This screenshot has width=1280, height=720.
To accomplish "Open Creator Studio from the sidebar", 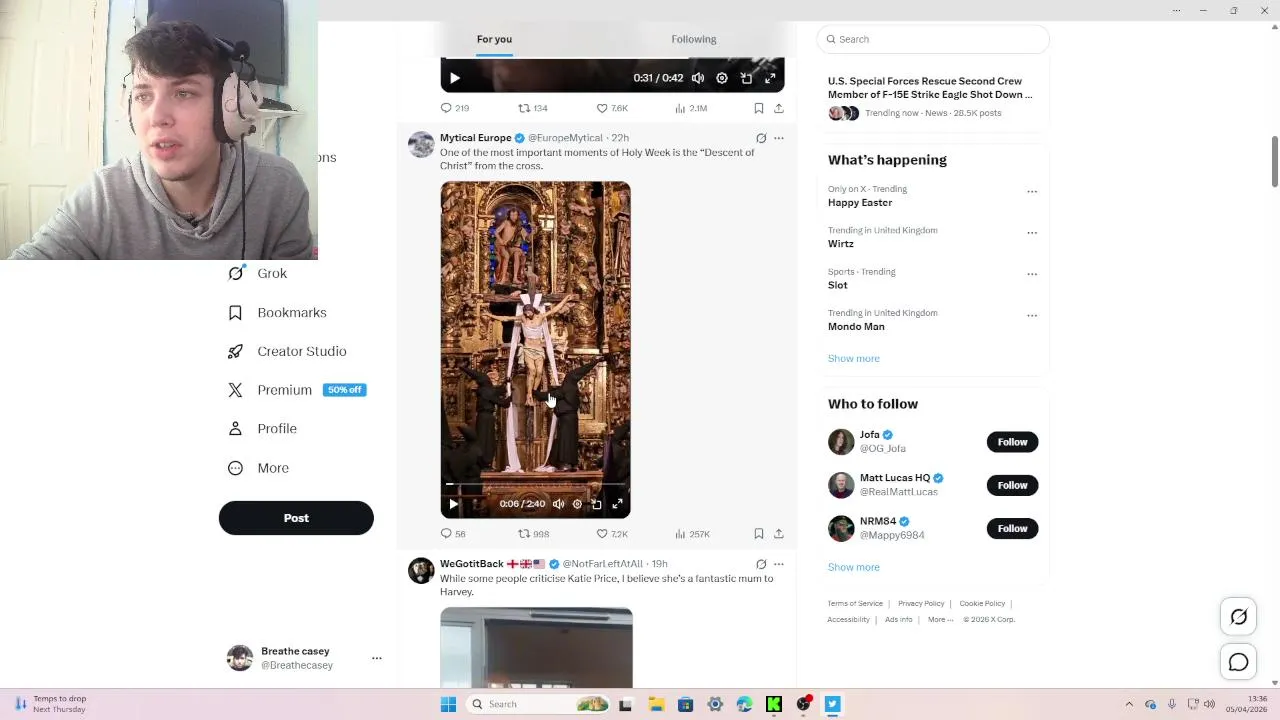I will pyautogui.click(x=287, y=351).
